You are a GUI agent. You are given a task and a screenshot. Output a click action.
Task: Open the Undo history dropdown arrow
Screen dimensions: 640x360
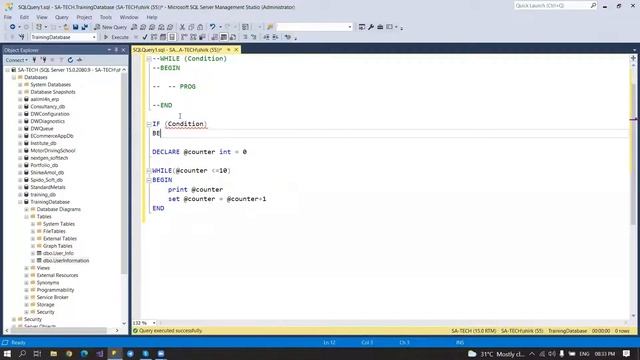220,27
